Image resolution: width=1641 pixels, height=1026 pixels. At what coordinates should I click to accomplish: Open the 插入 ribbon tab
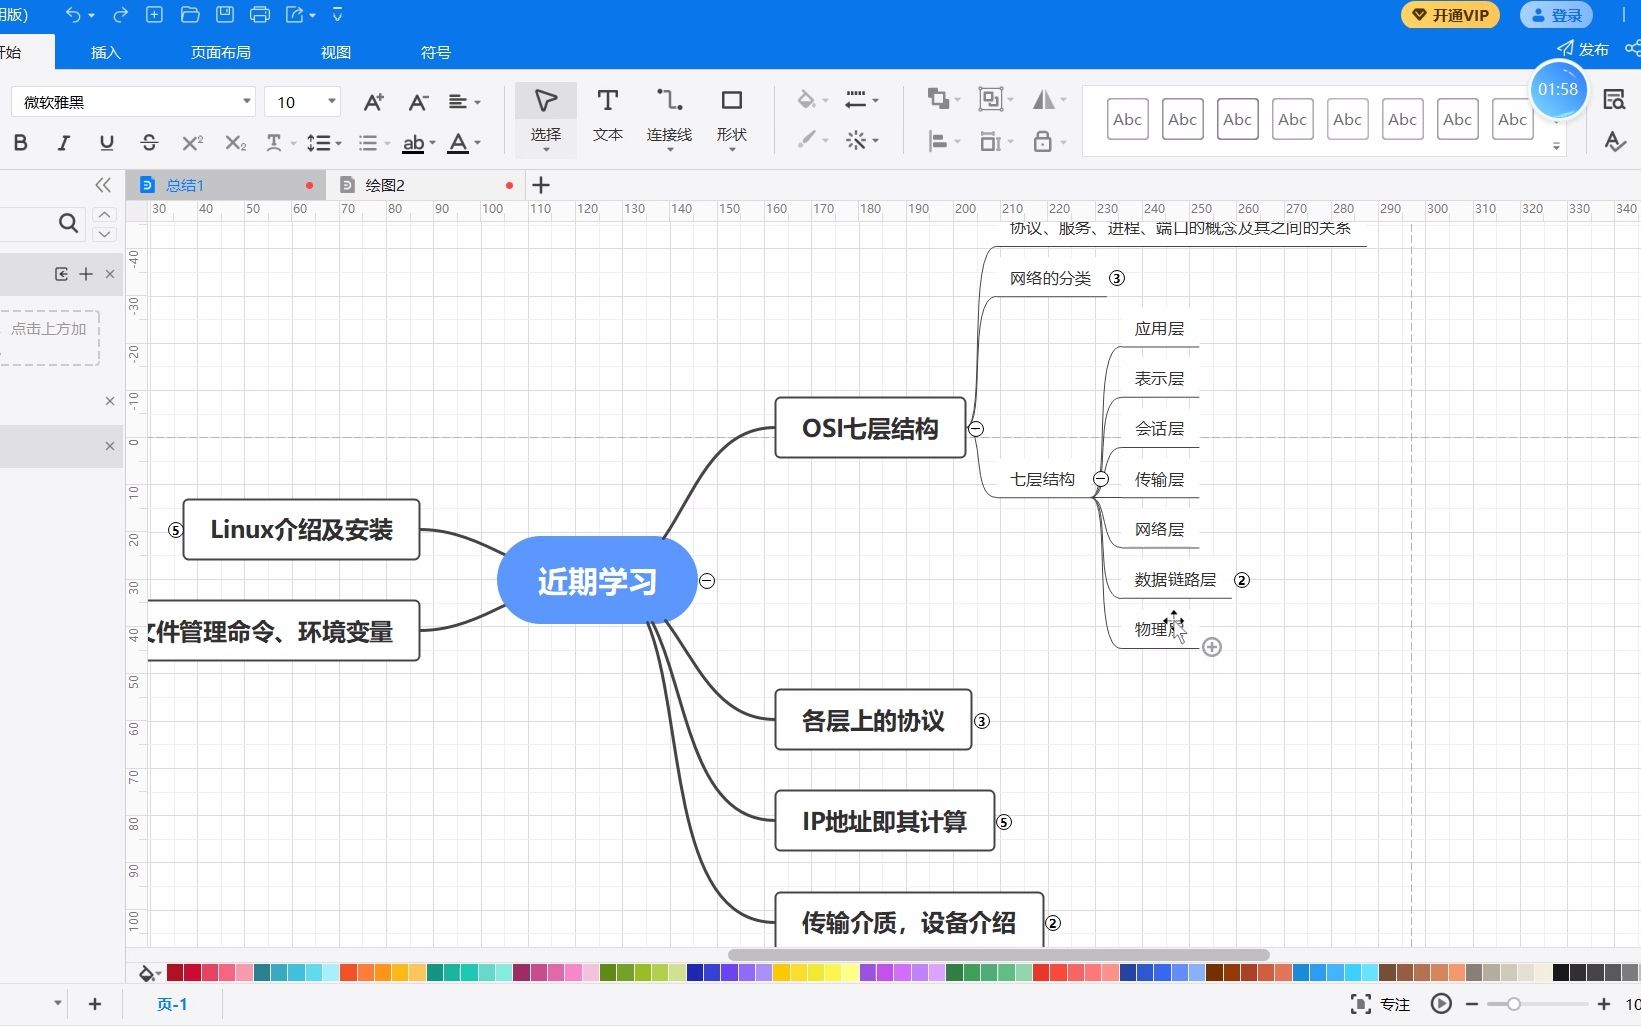105,52
